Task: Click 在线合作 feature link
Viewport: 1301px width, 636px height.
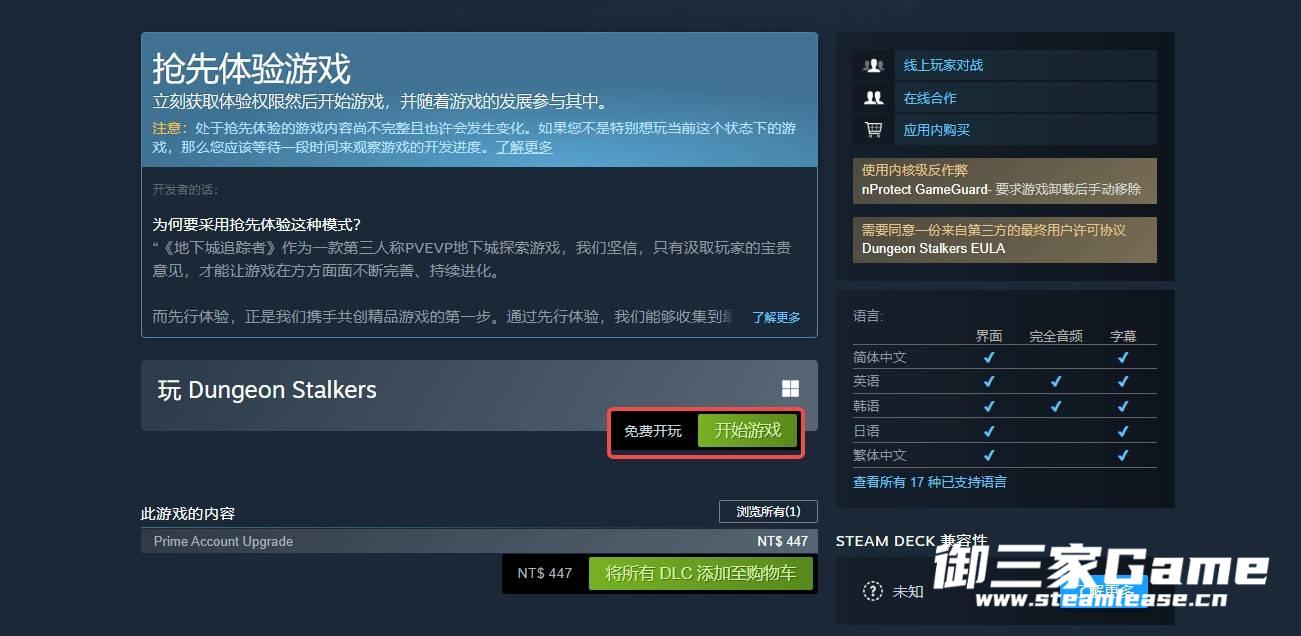Action: (930, 98)
